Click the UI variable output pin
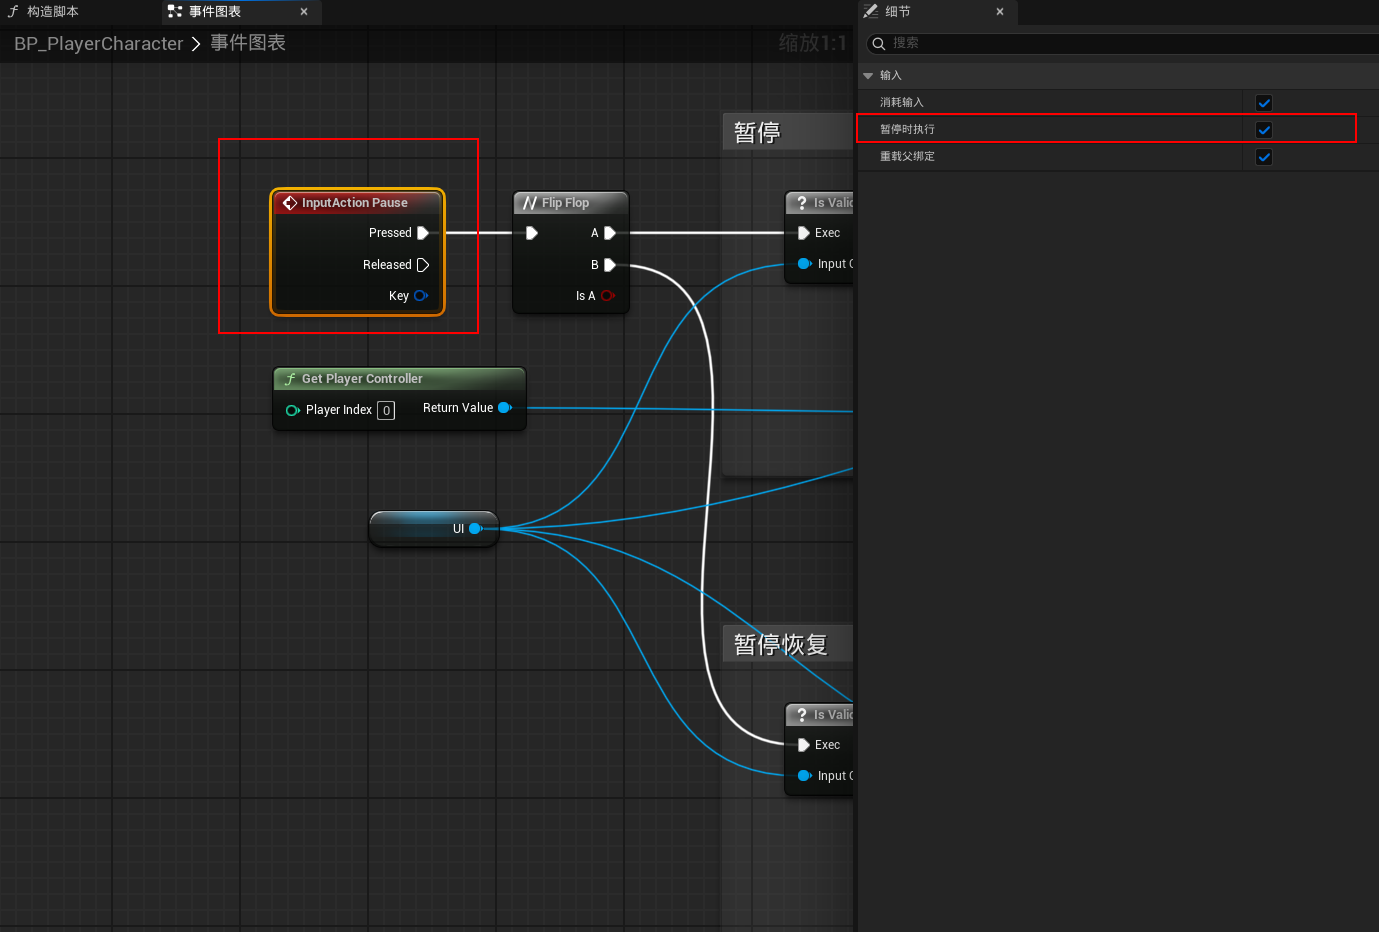Image resolution: width=1379 pixels, height=932 pixels. click(476, 529)
